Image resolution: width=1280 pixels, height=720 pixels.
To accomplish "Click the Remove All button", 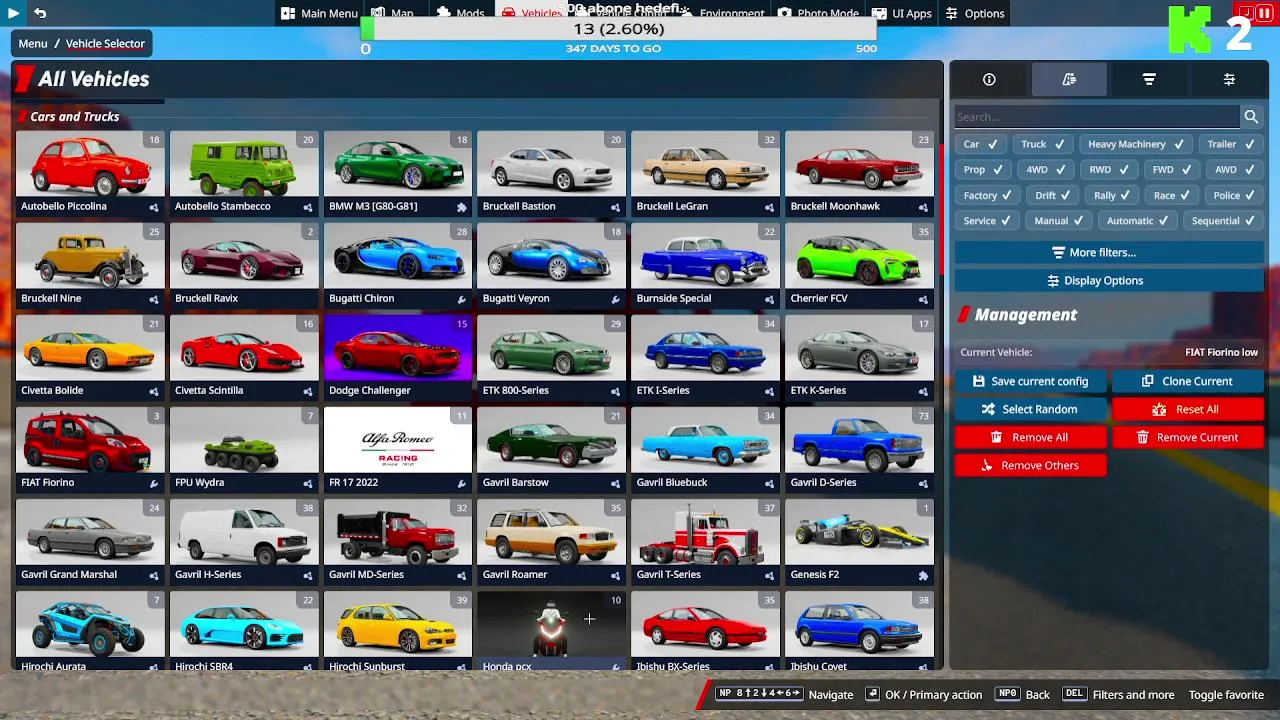I will click(x=1030, y=437).
